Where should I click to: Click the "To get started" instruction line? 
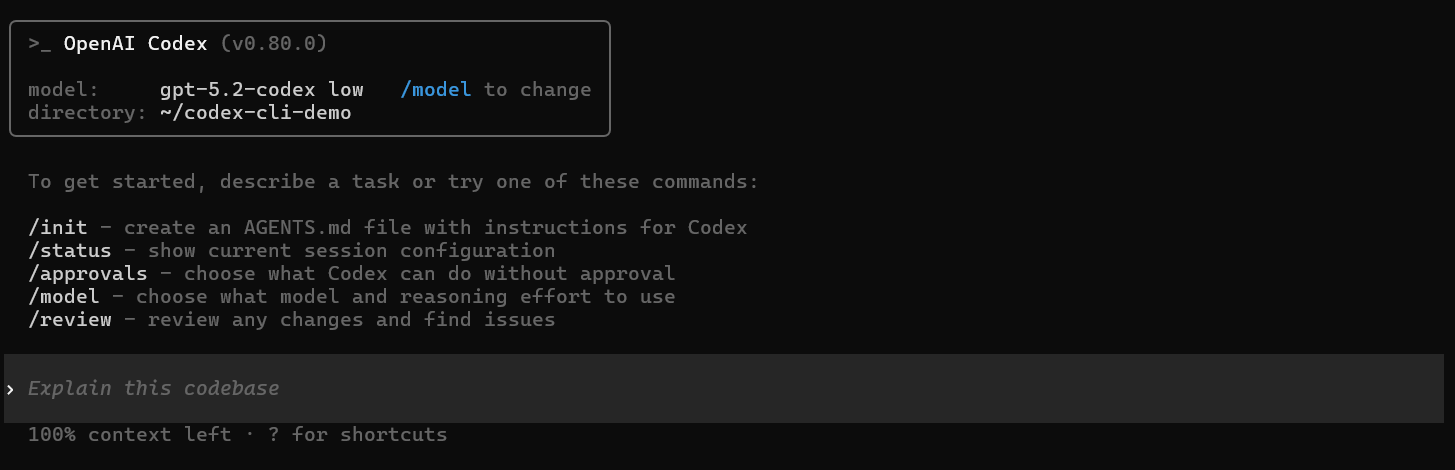click(393, 182)
